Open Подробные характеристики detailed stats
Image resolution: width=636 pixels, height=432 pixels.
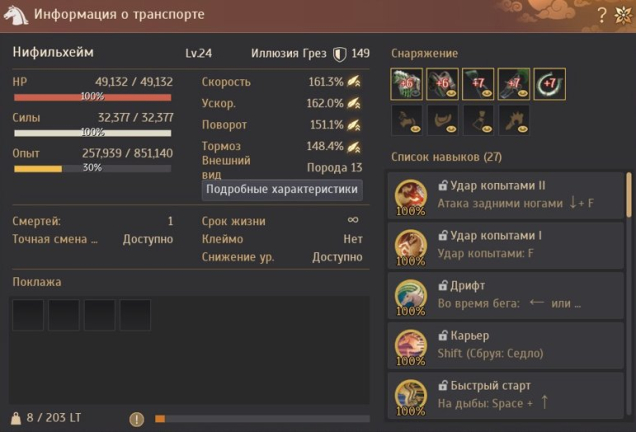(x=282, y=189)
